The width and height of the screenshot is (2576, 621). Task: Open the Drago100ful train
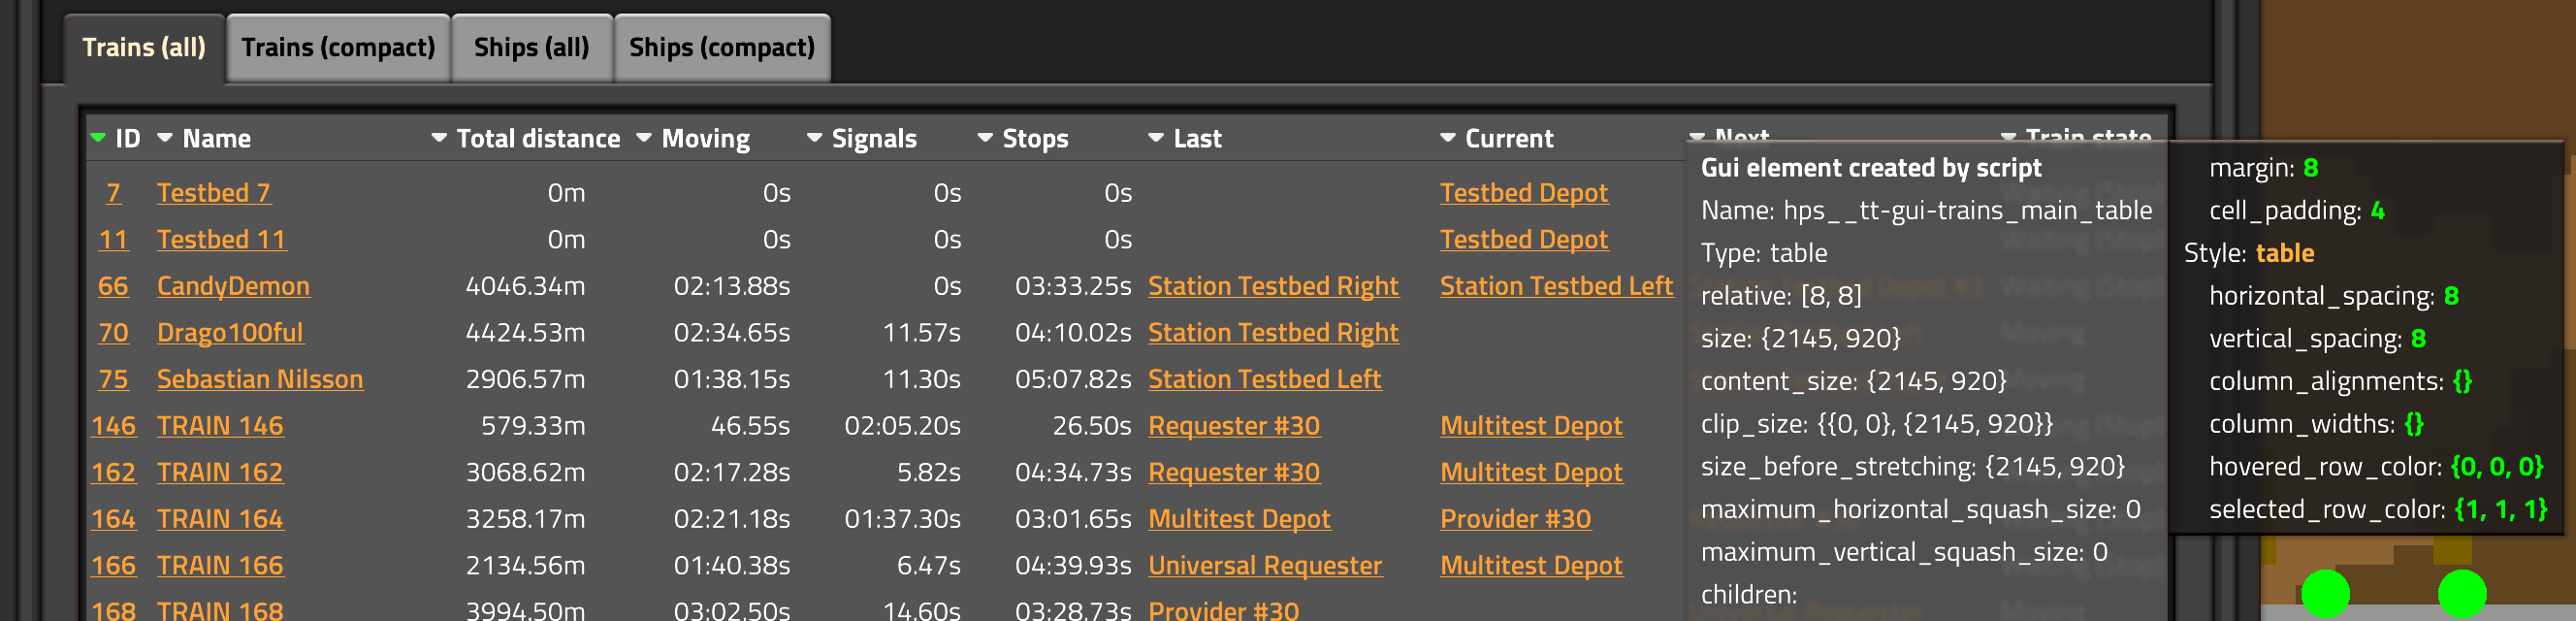coord(230,333)
